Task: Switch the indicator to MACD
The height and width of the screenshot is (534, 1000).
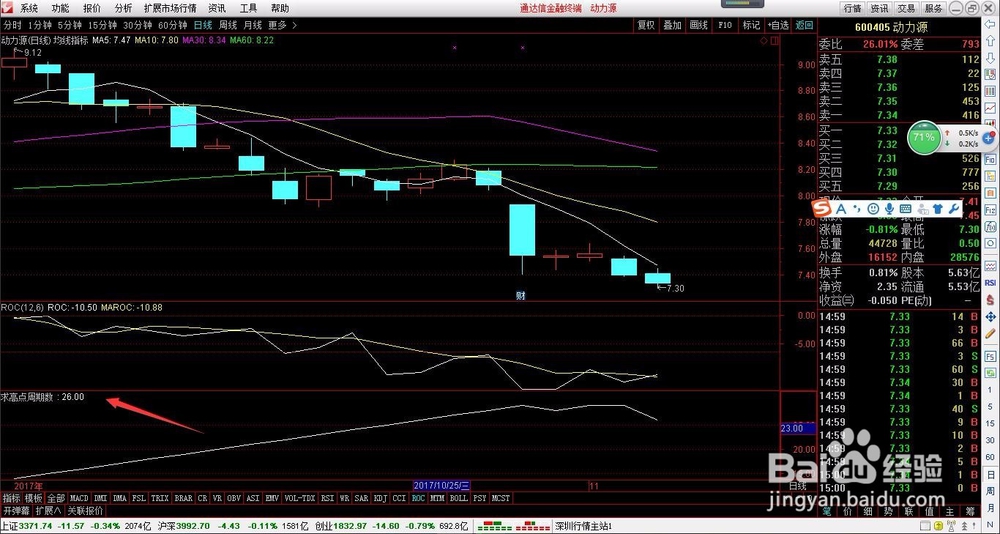Action: 80,498
